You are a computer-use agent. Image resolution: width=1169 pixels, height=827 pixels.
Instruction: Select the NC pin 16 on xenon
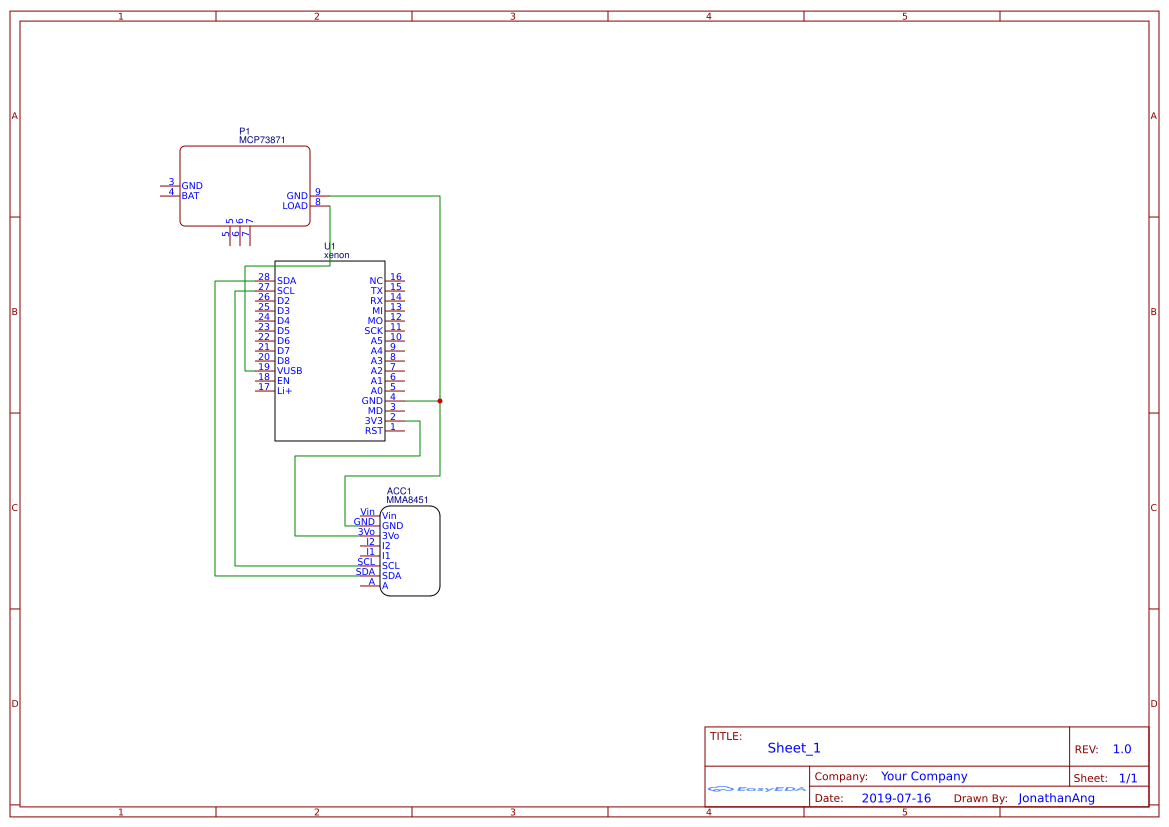[395, 281]
